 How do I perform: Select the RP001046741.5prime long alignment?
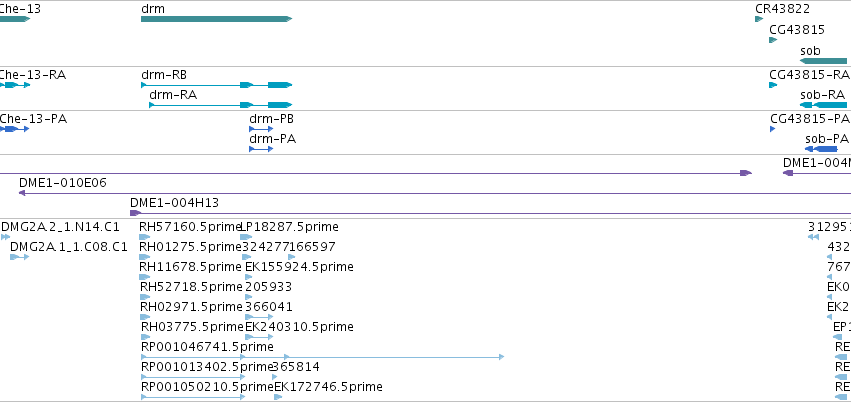tap(322, 356)
